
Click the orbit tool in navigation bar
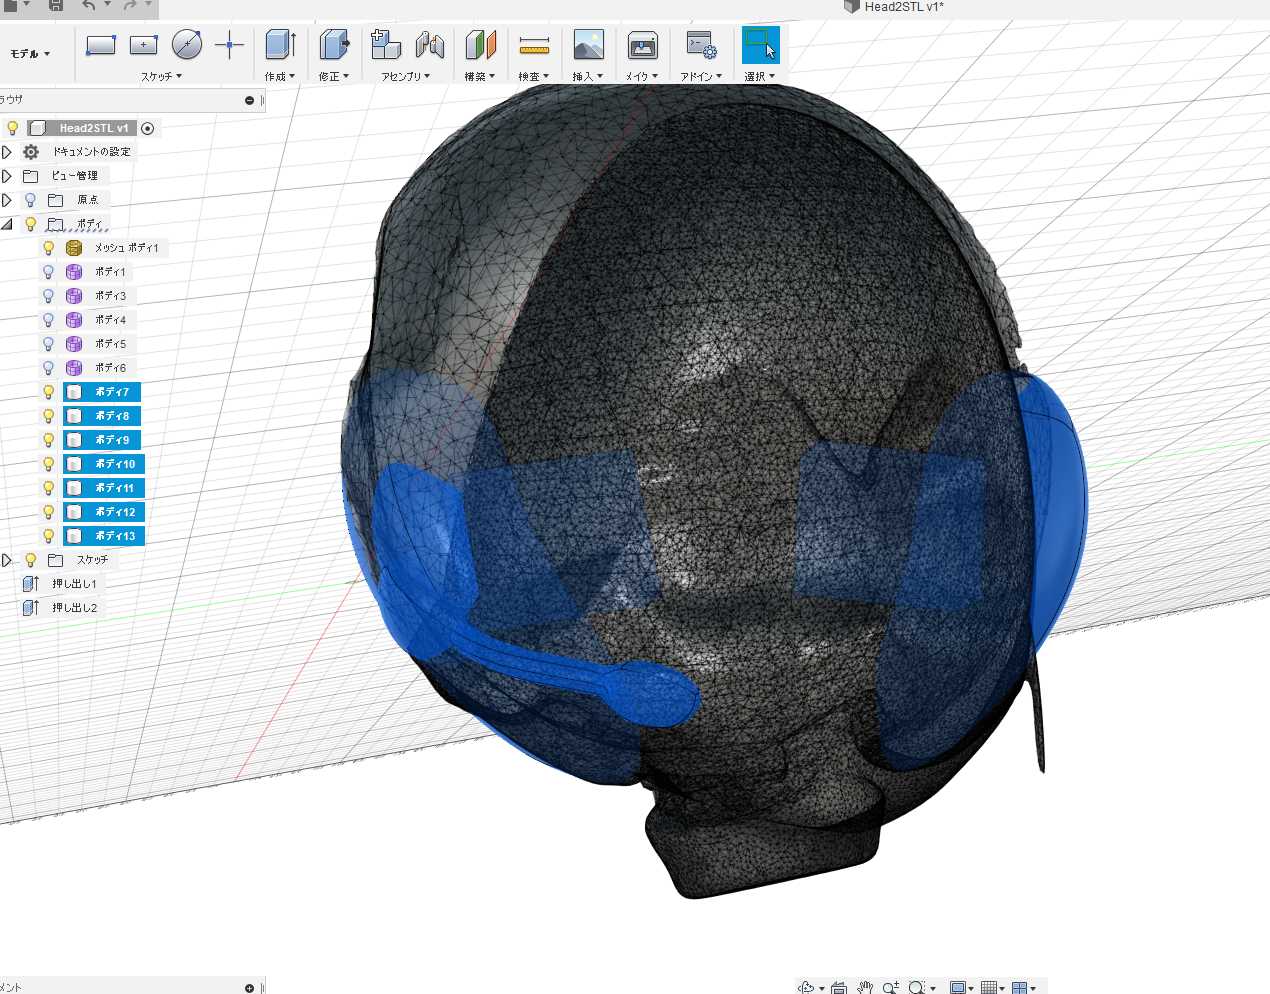click(x=806, y=987)
